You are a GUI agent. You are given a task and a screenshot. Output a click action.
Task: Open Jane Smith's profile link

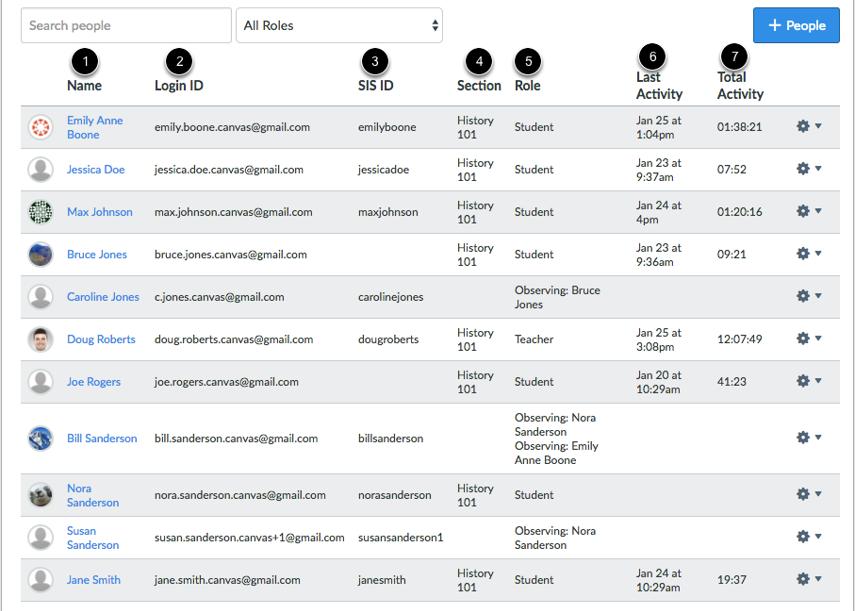(94, 580)
